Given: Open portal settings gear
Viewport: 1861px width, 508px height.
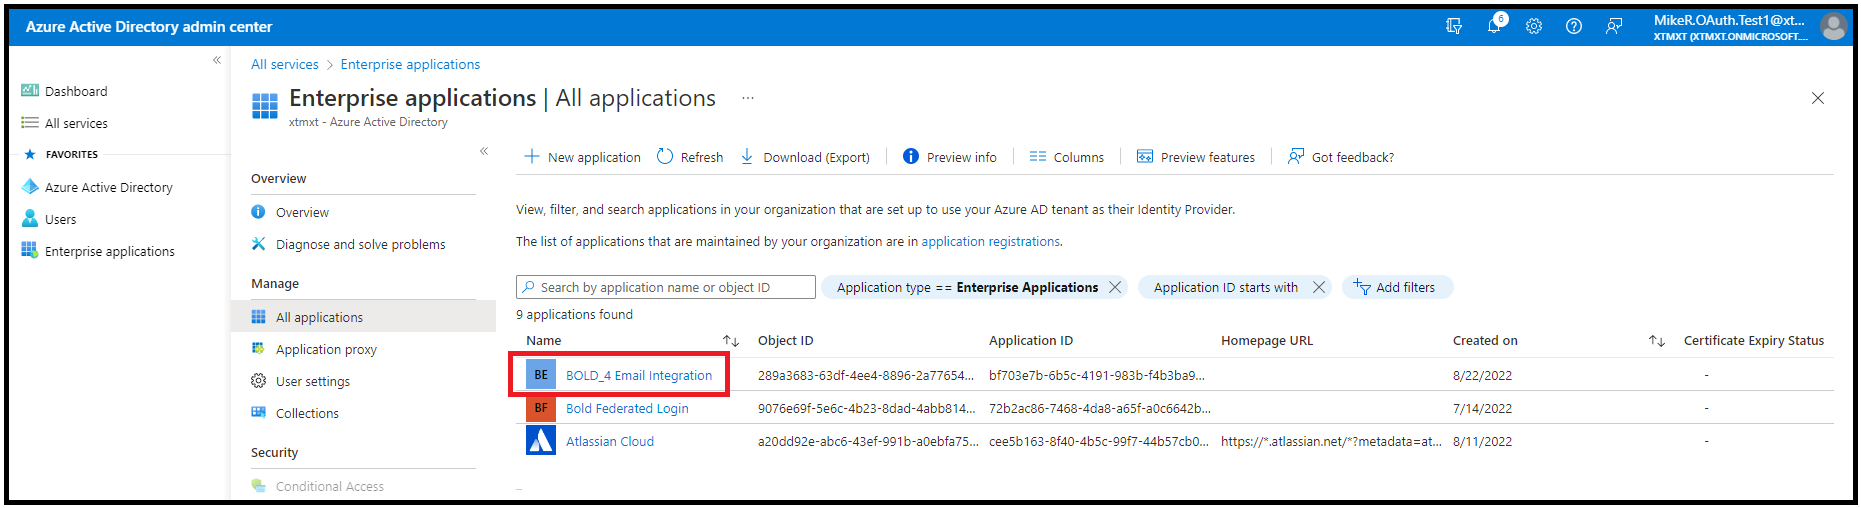Looking at the screenshot, I should (1534, 27).
